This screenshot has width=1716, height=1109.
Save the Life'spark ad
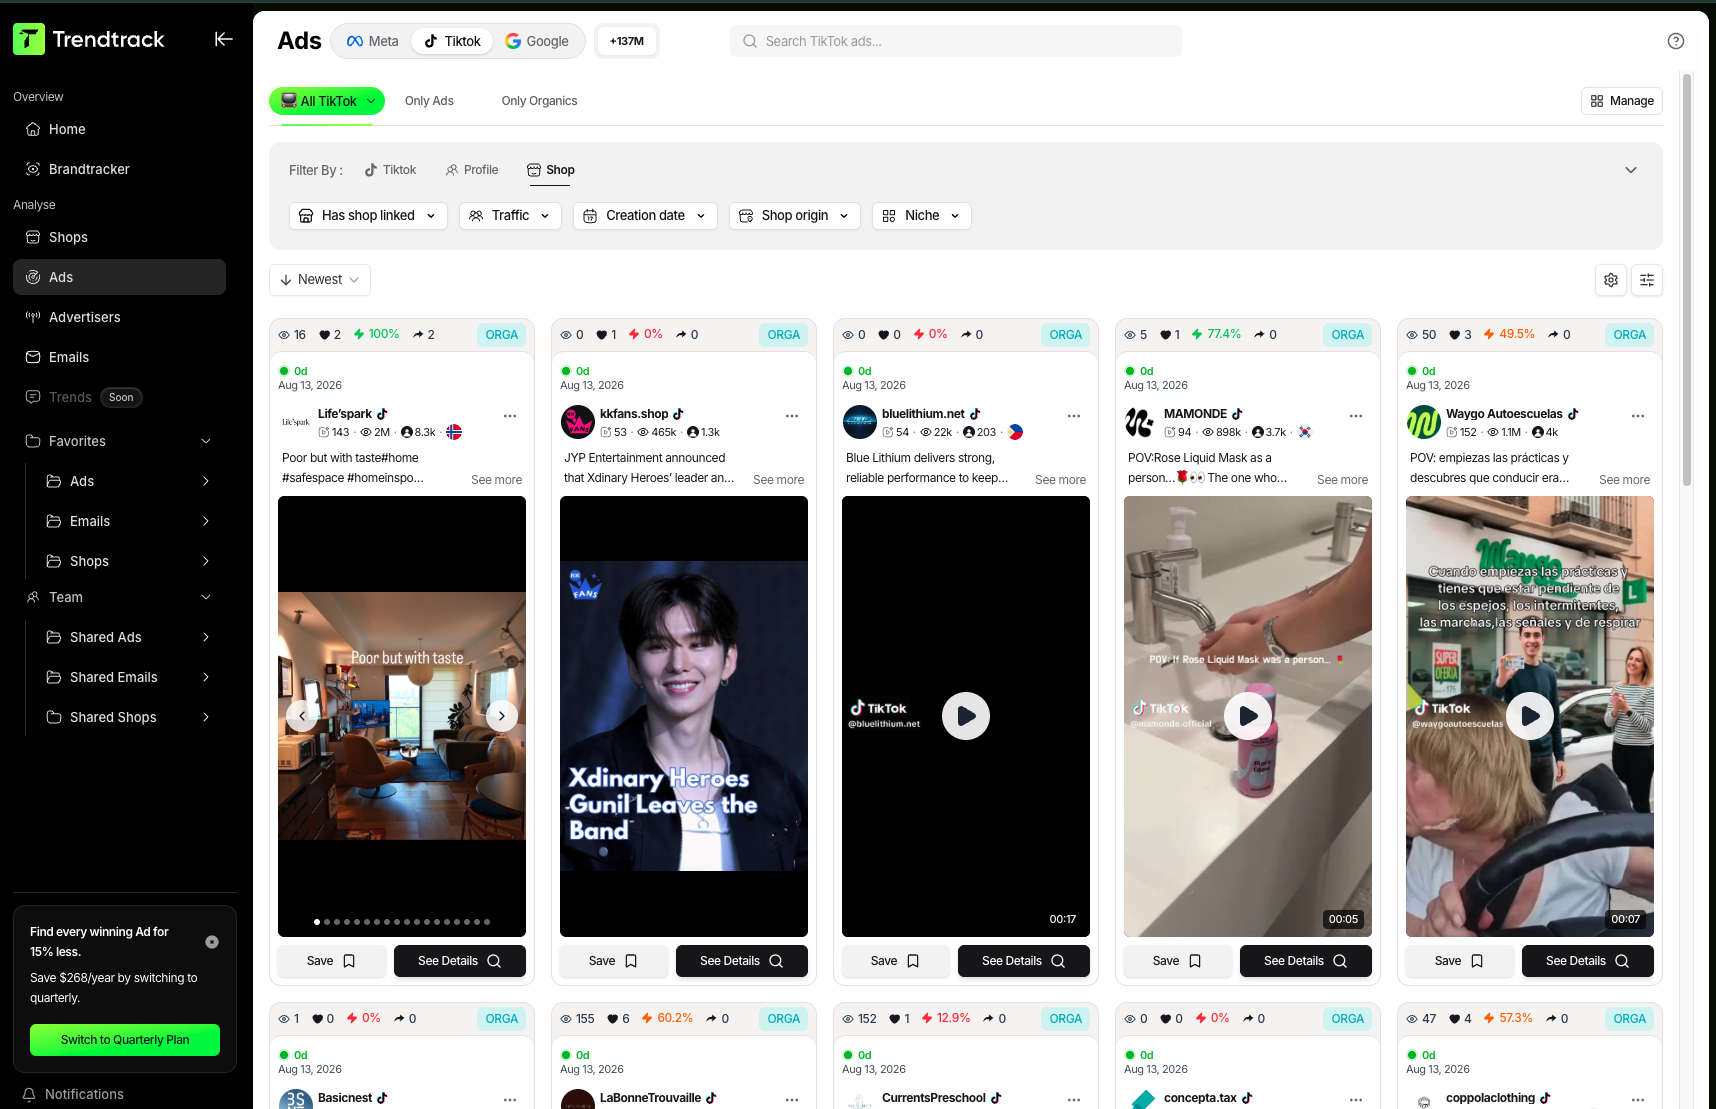click(331, 961)
